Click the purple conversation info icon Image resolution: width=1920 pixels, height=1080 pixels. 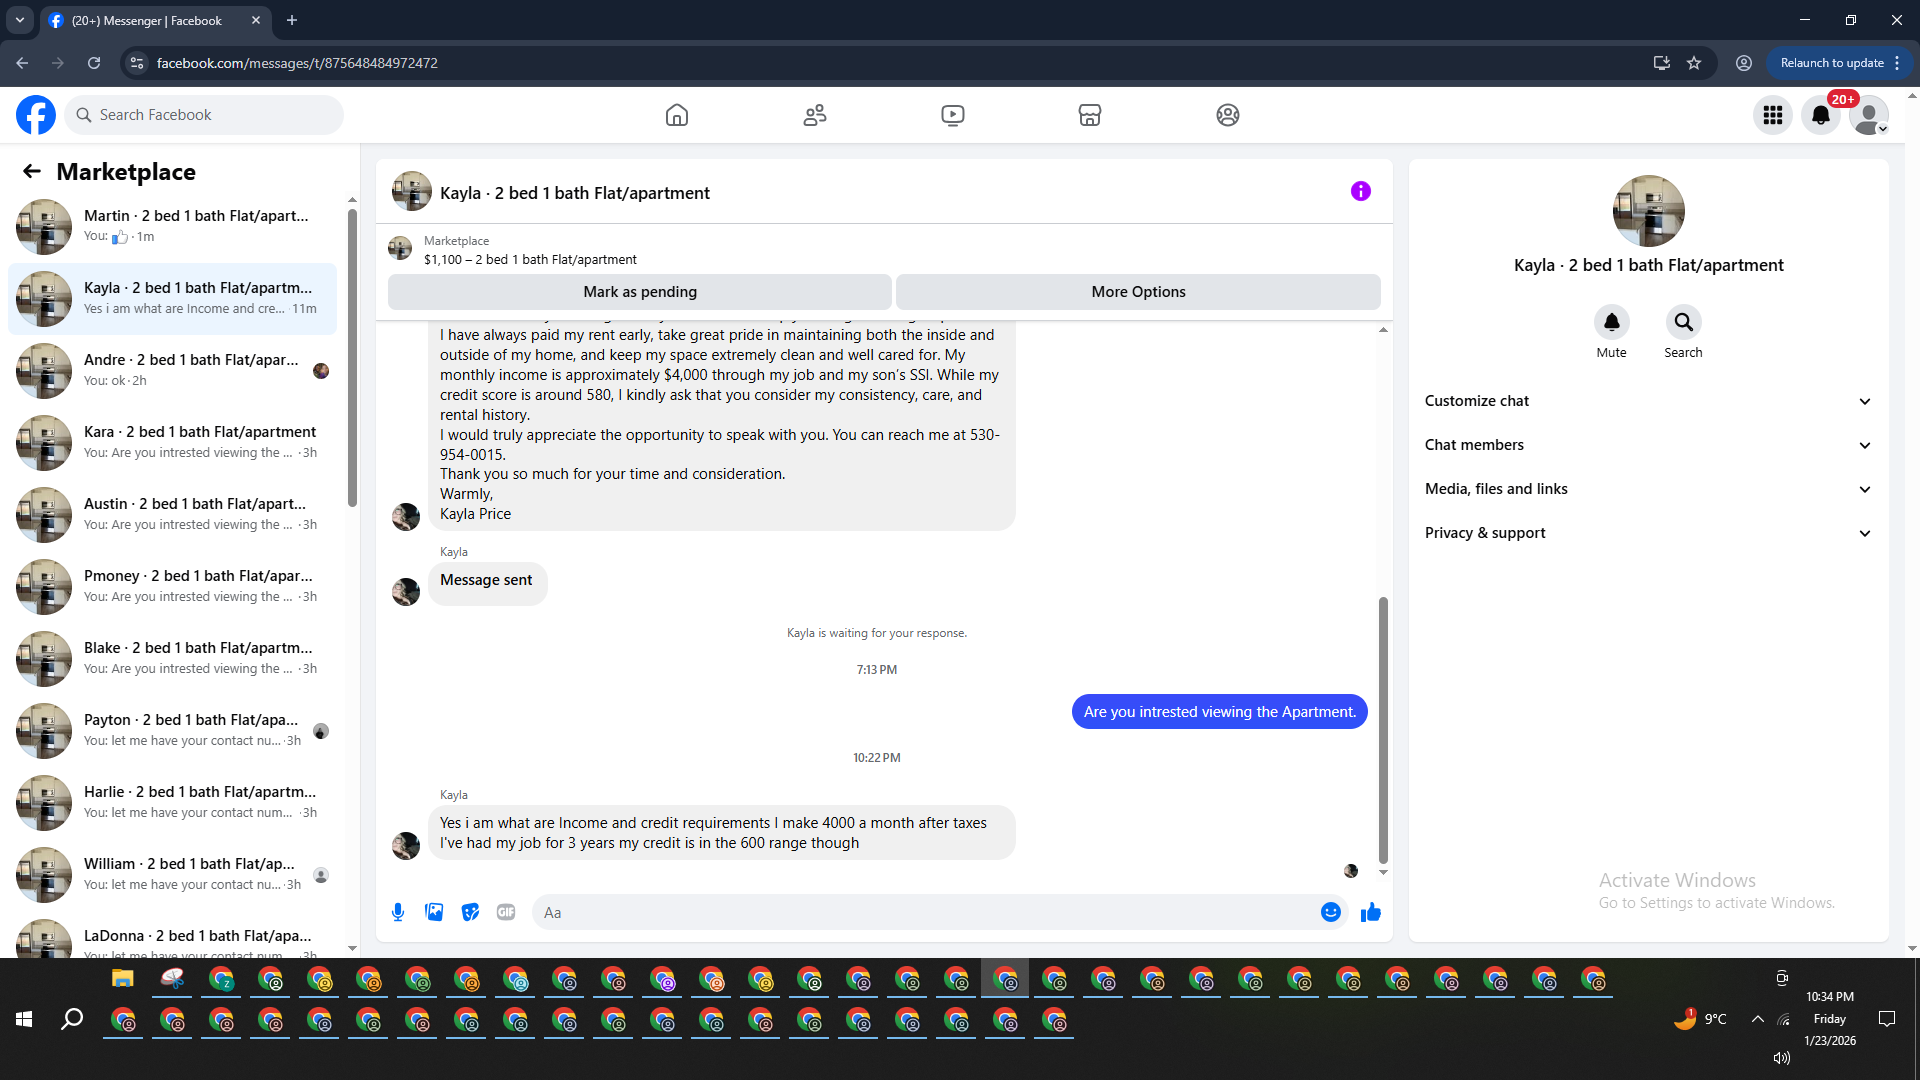point(1360,191)
